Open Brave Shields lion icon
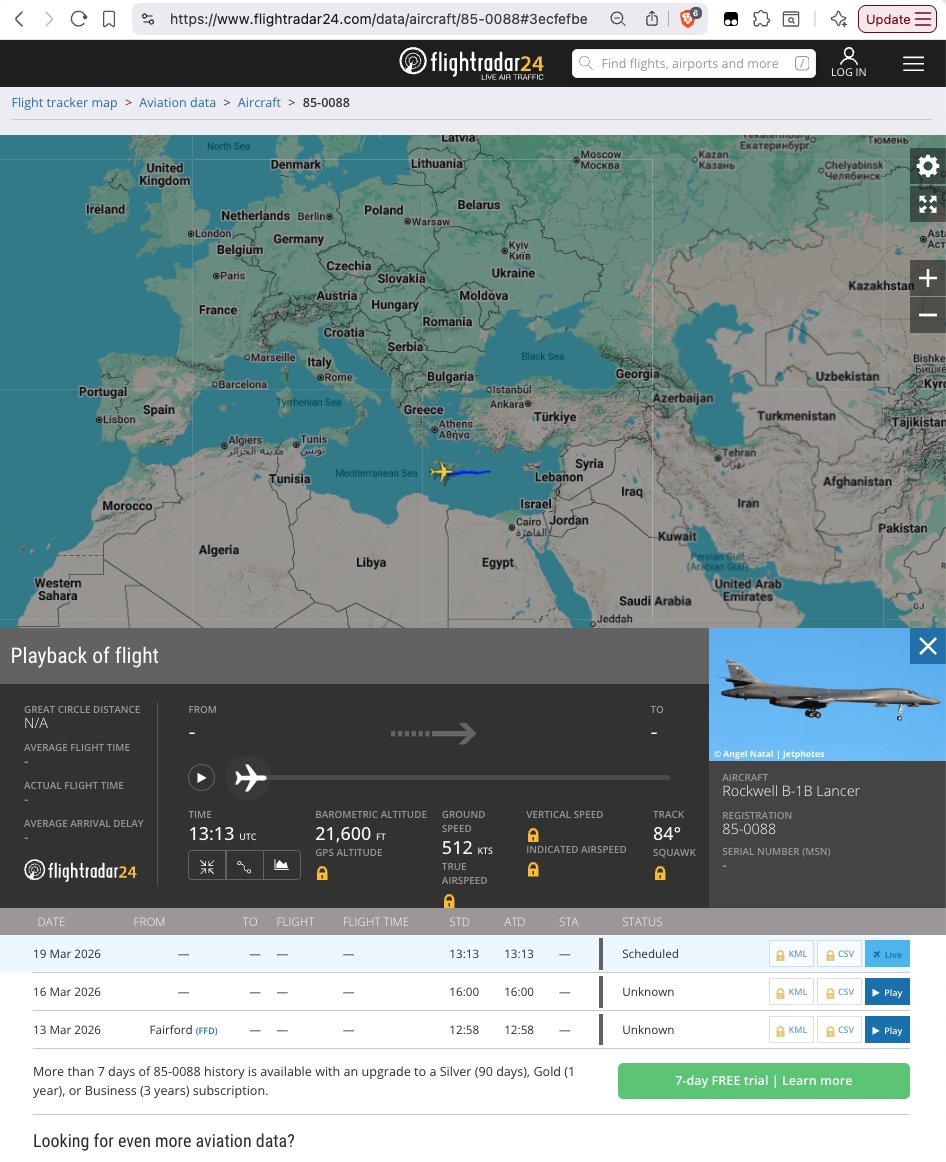 click(688, 19)
